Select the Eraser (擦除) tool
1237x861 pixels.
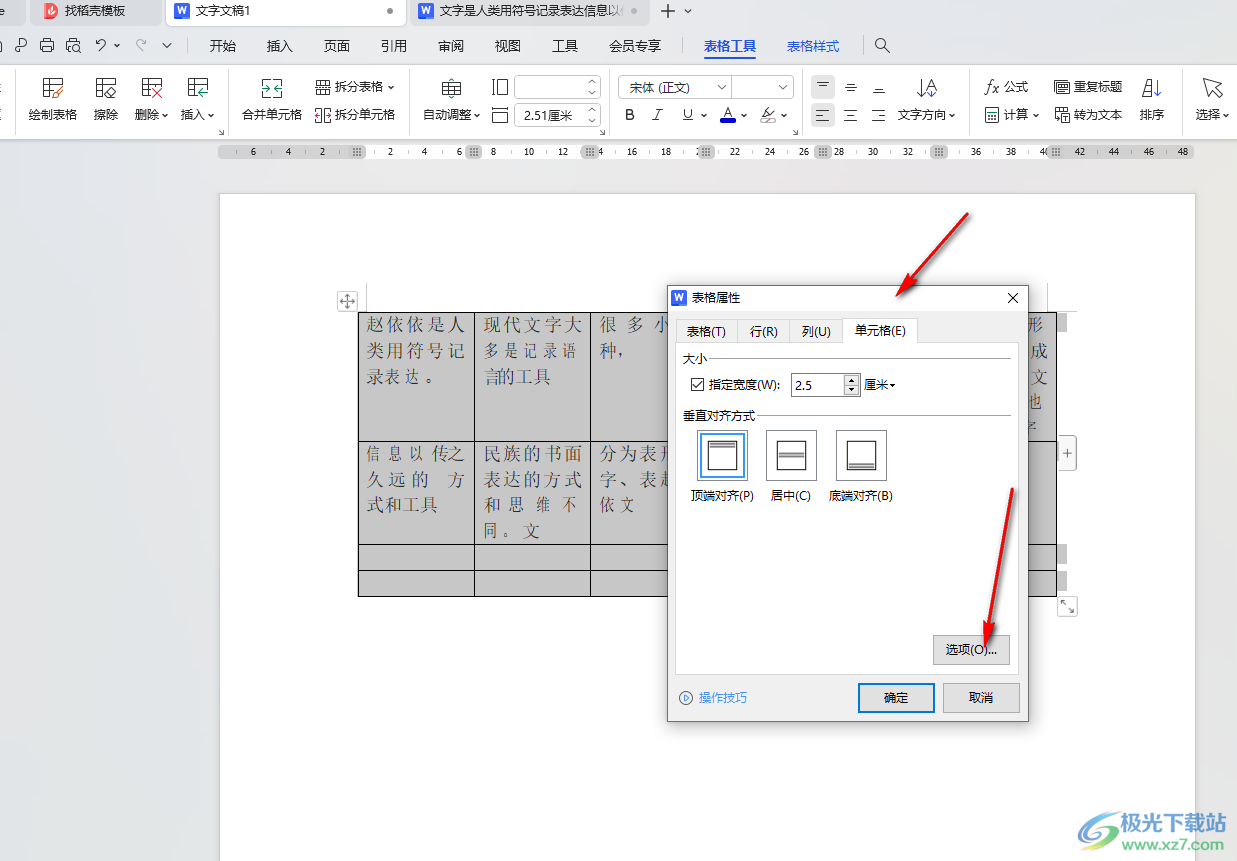(106, 100)
